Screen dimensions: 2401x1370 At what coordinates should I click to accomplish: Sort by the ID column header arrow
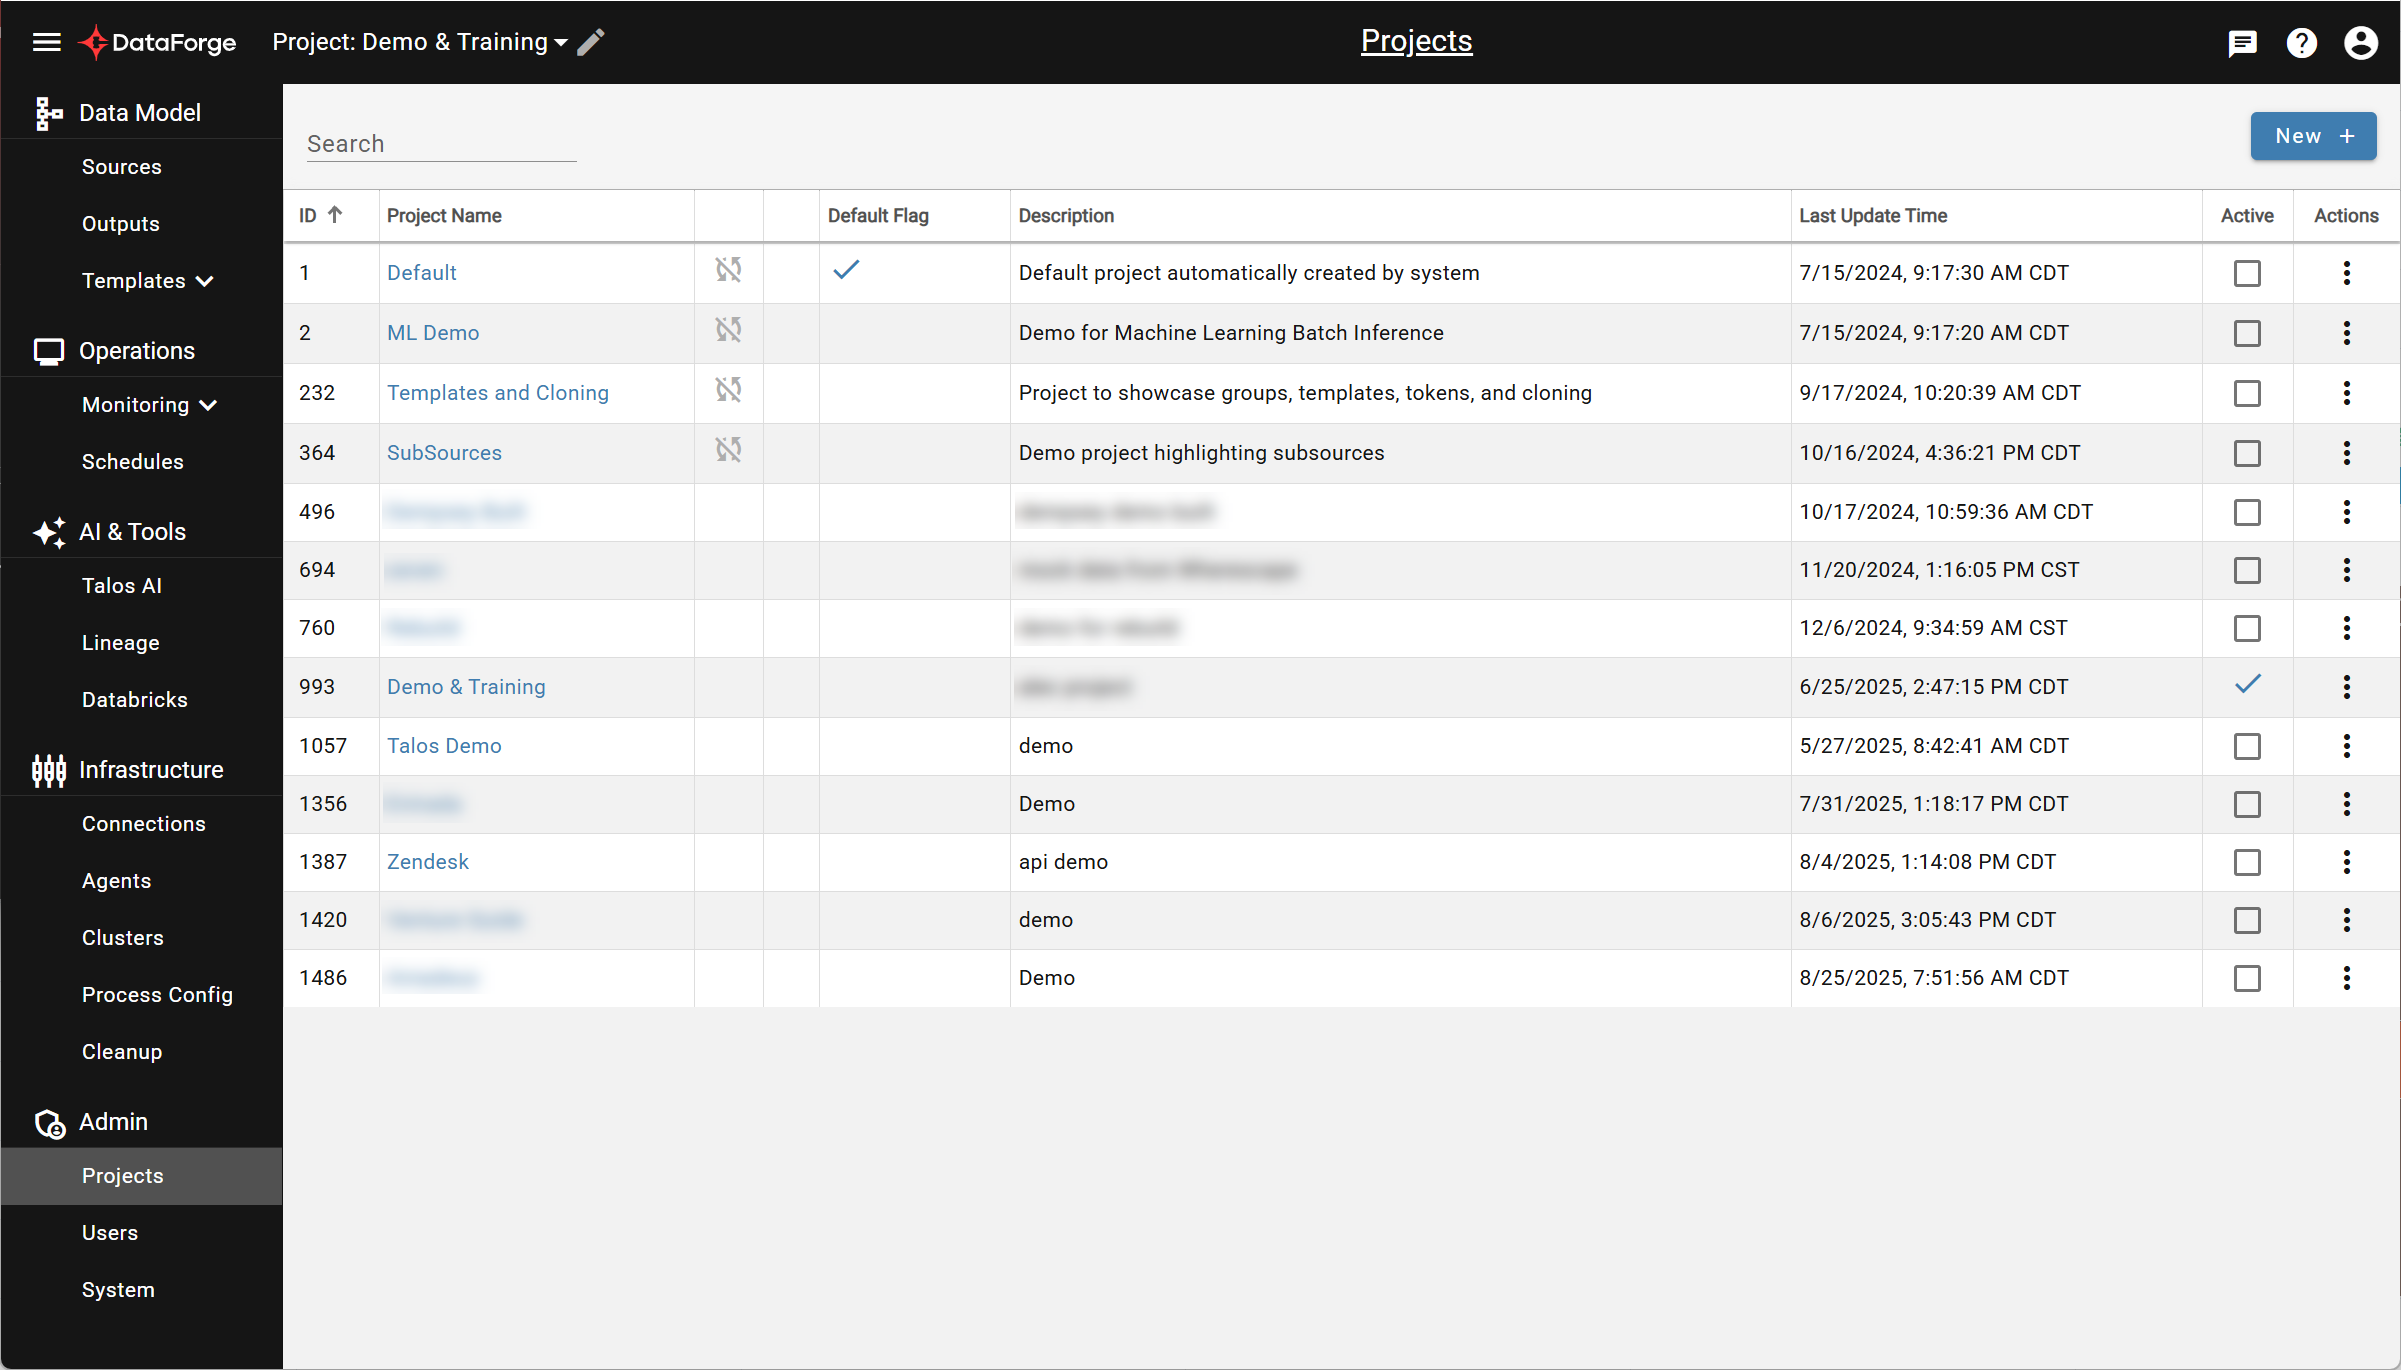tap(336, 214)
